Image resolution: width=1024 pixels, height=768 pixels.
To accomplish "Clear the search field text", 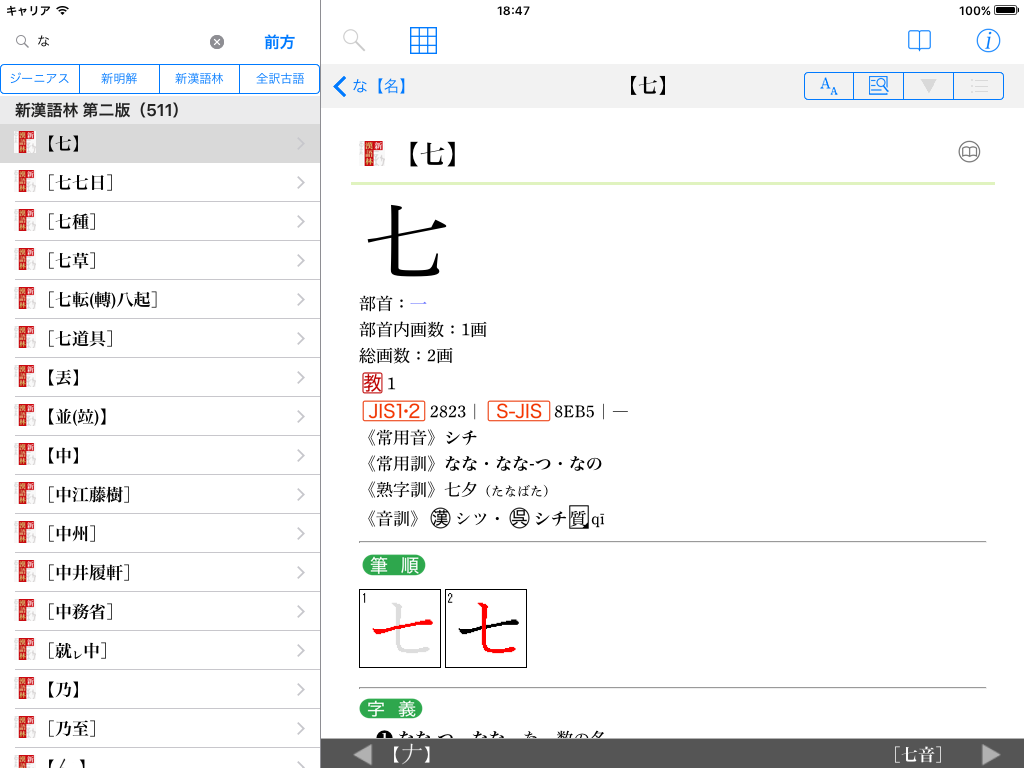I will click(217, 42).
